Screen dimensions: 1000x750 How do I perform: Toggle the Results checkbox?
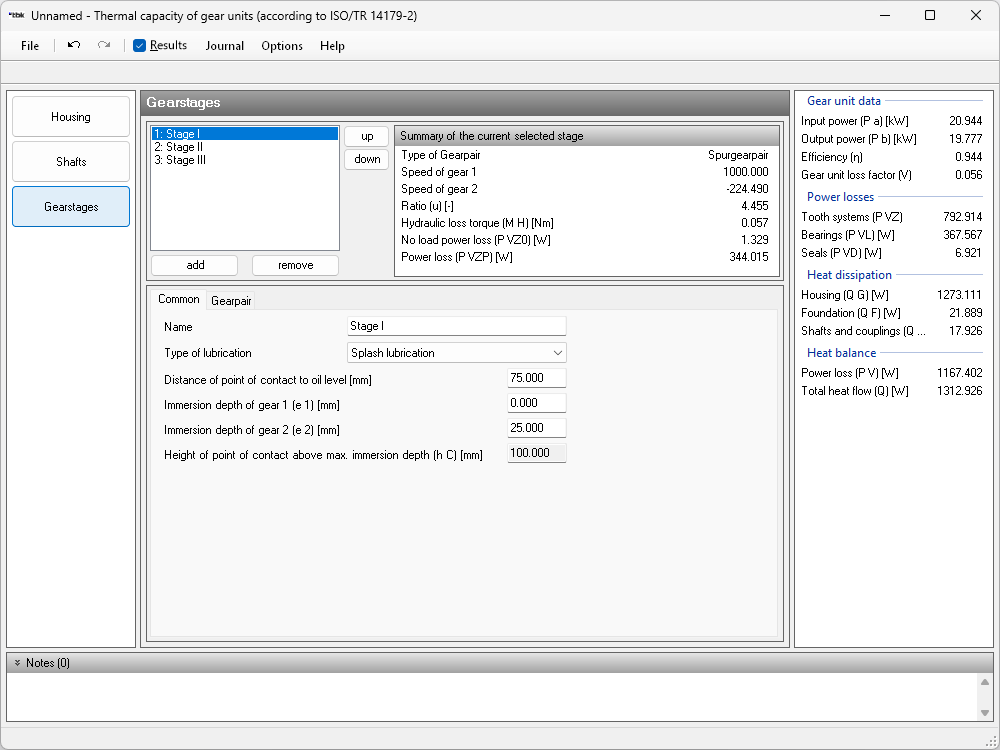pos(140,45)
